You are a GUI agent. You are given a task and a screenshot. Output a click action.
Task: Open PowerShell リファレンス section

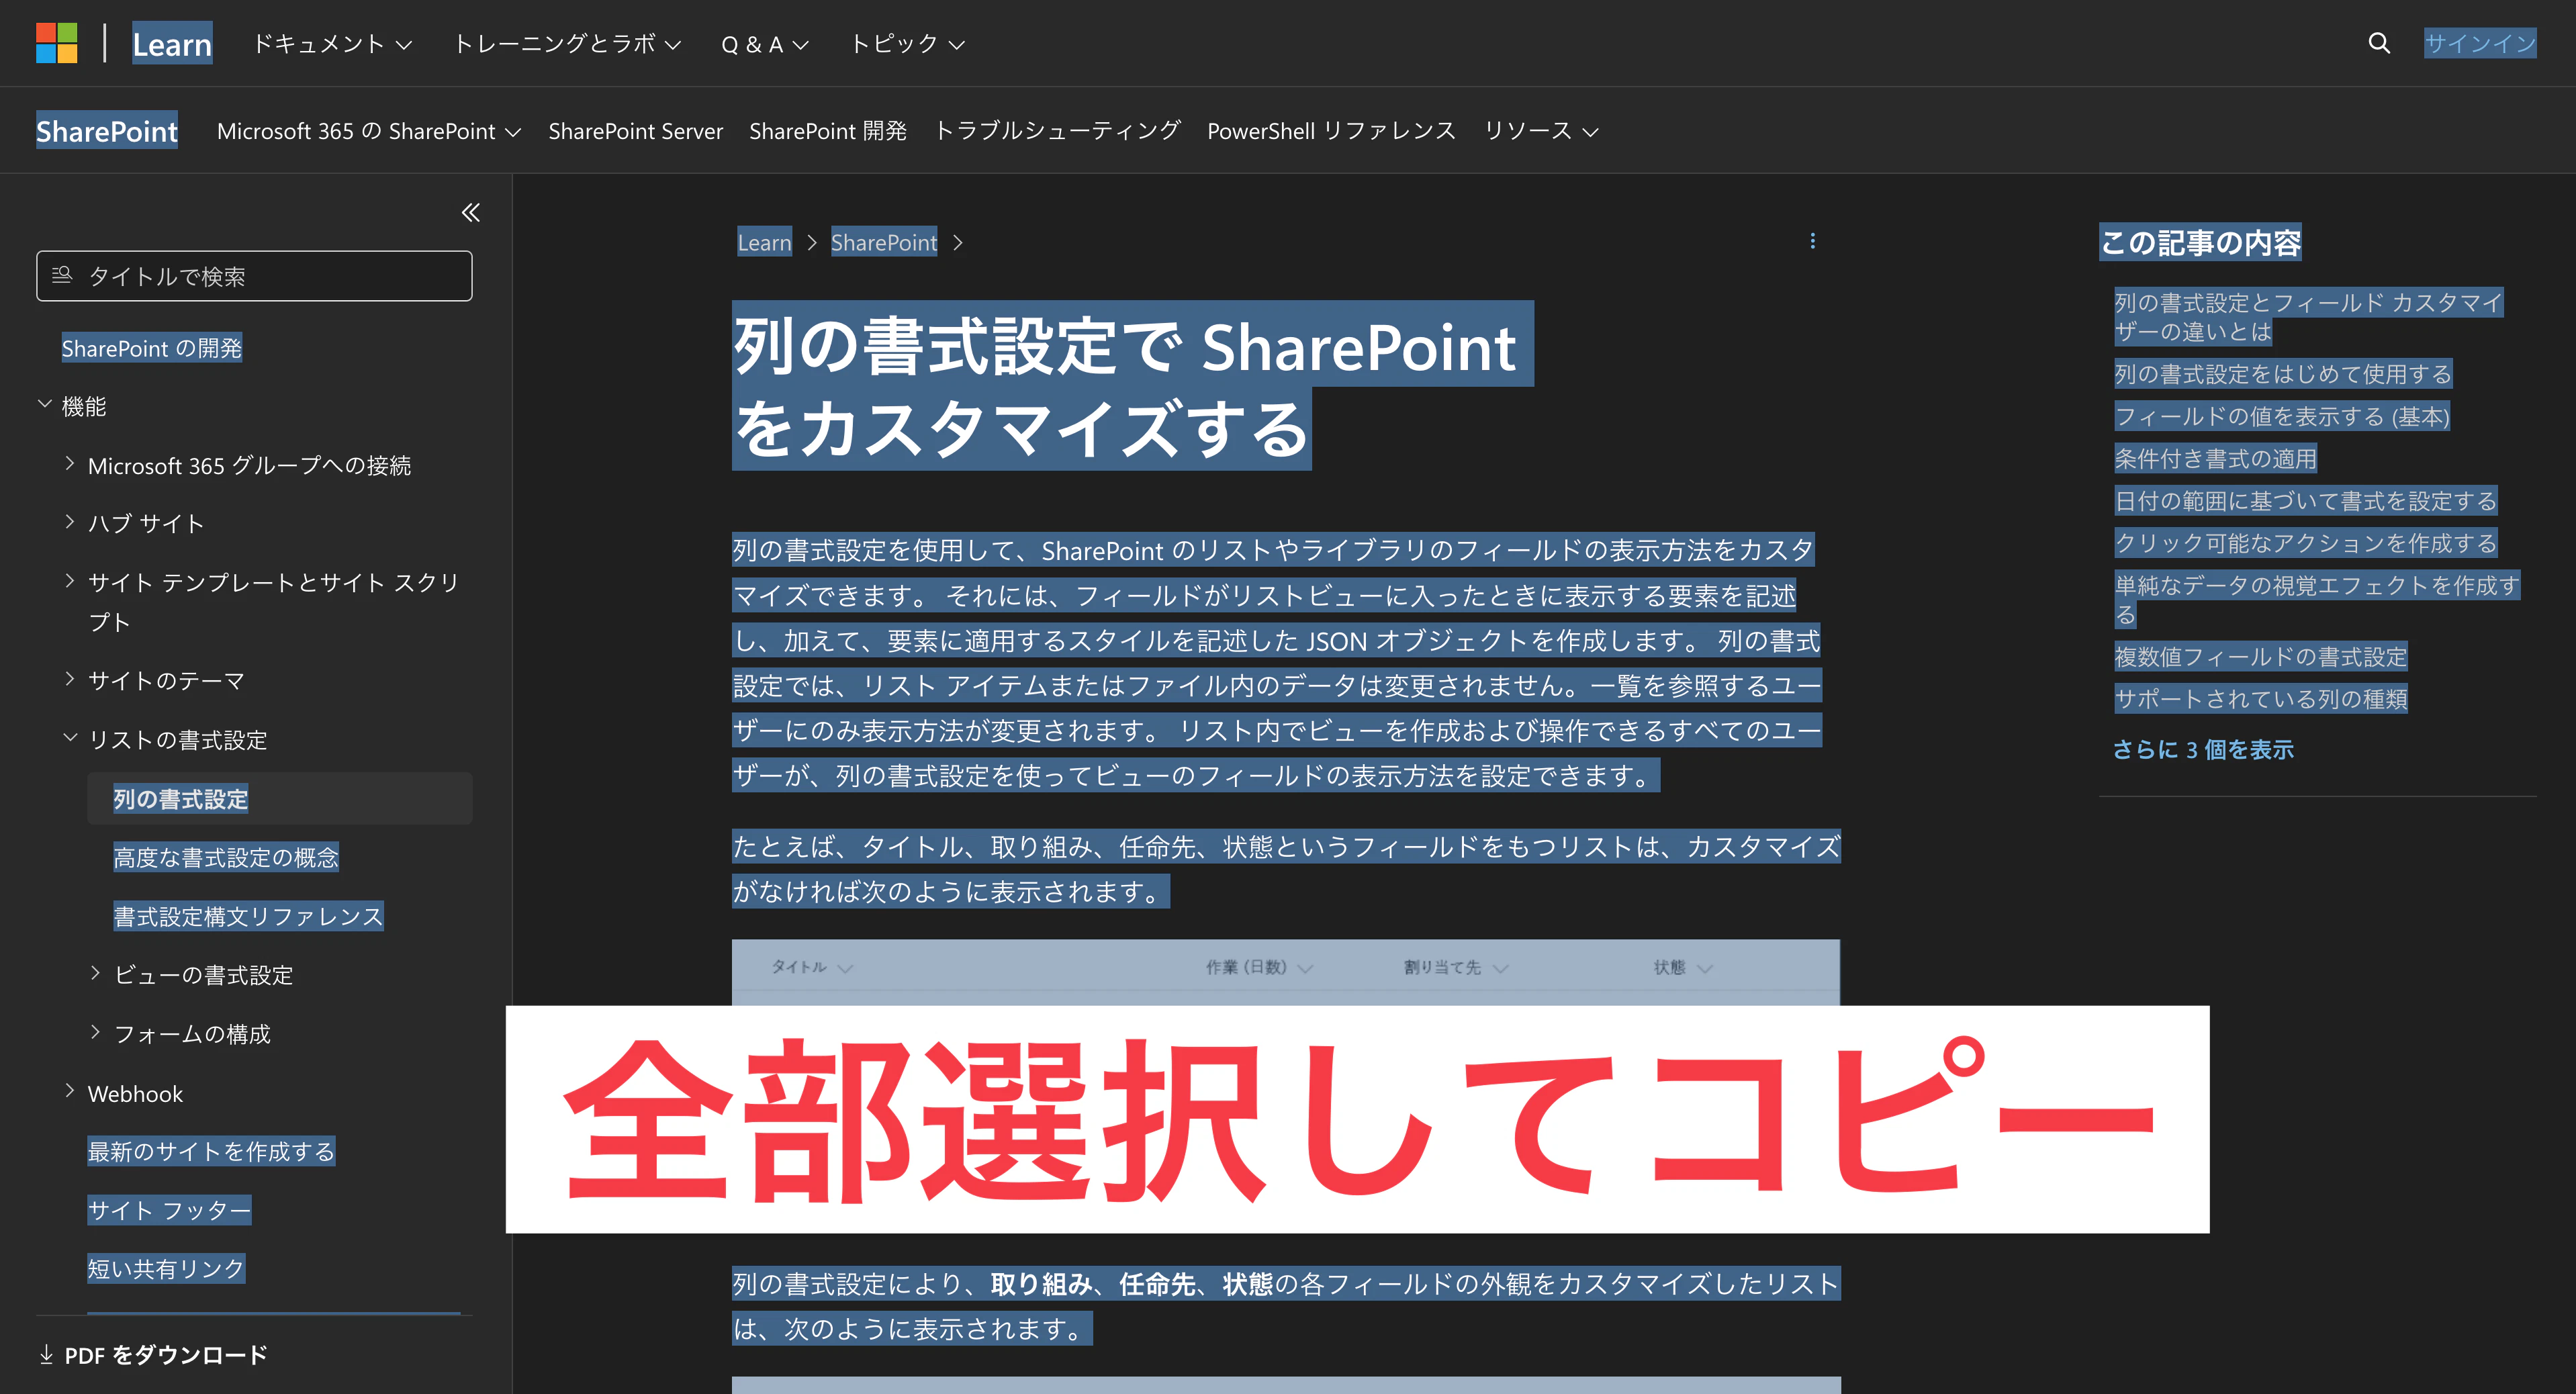[x=1331, y=131]
